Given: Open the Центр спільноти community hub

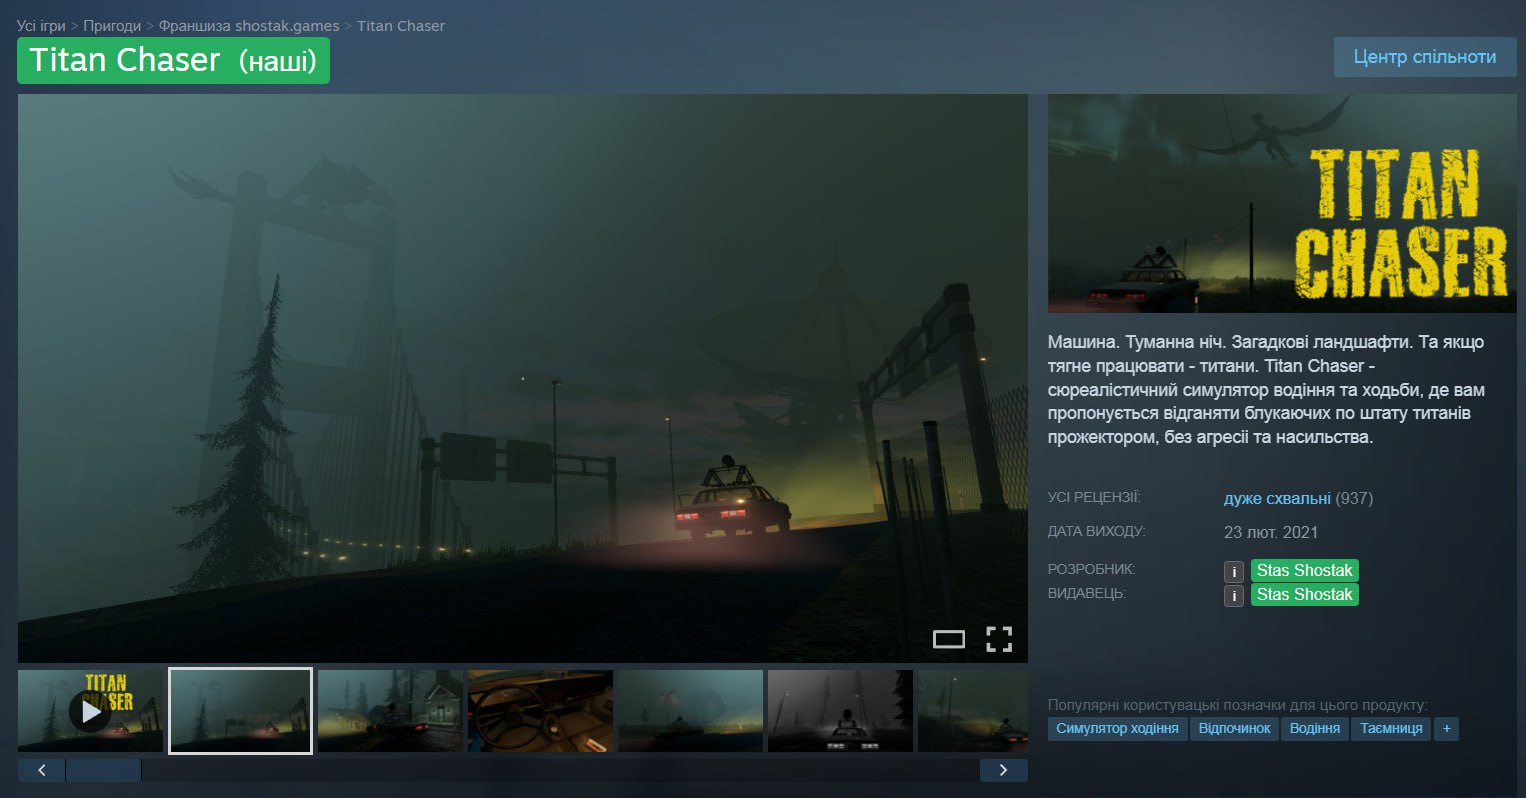Looking at the screenshot, I should (1424, 57).
